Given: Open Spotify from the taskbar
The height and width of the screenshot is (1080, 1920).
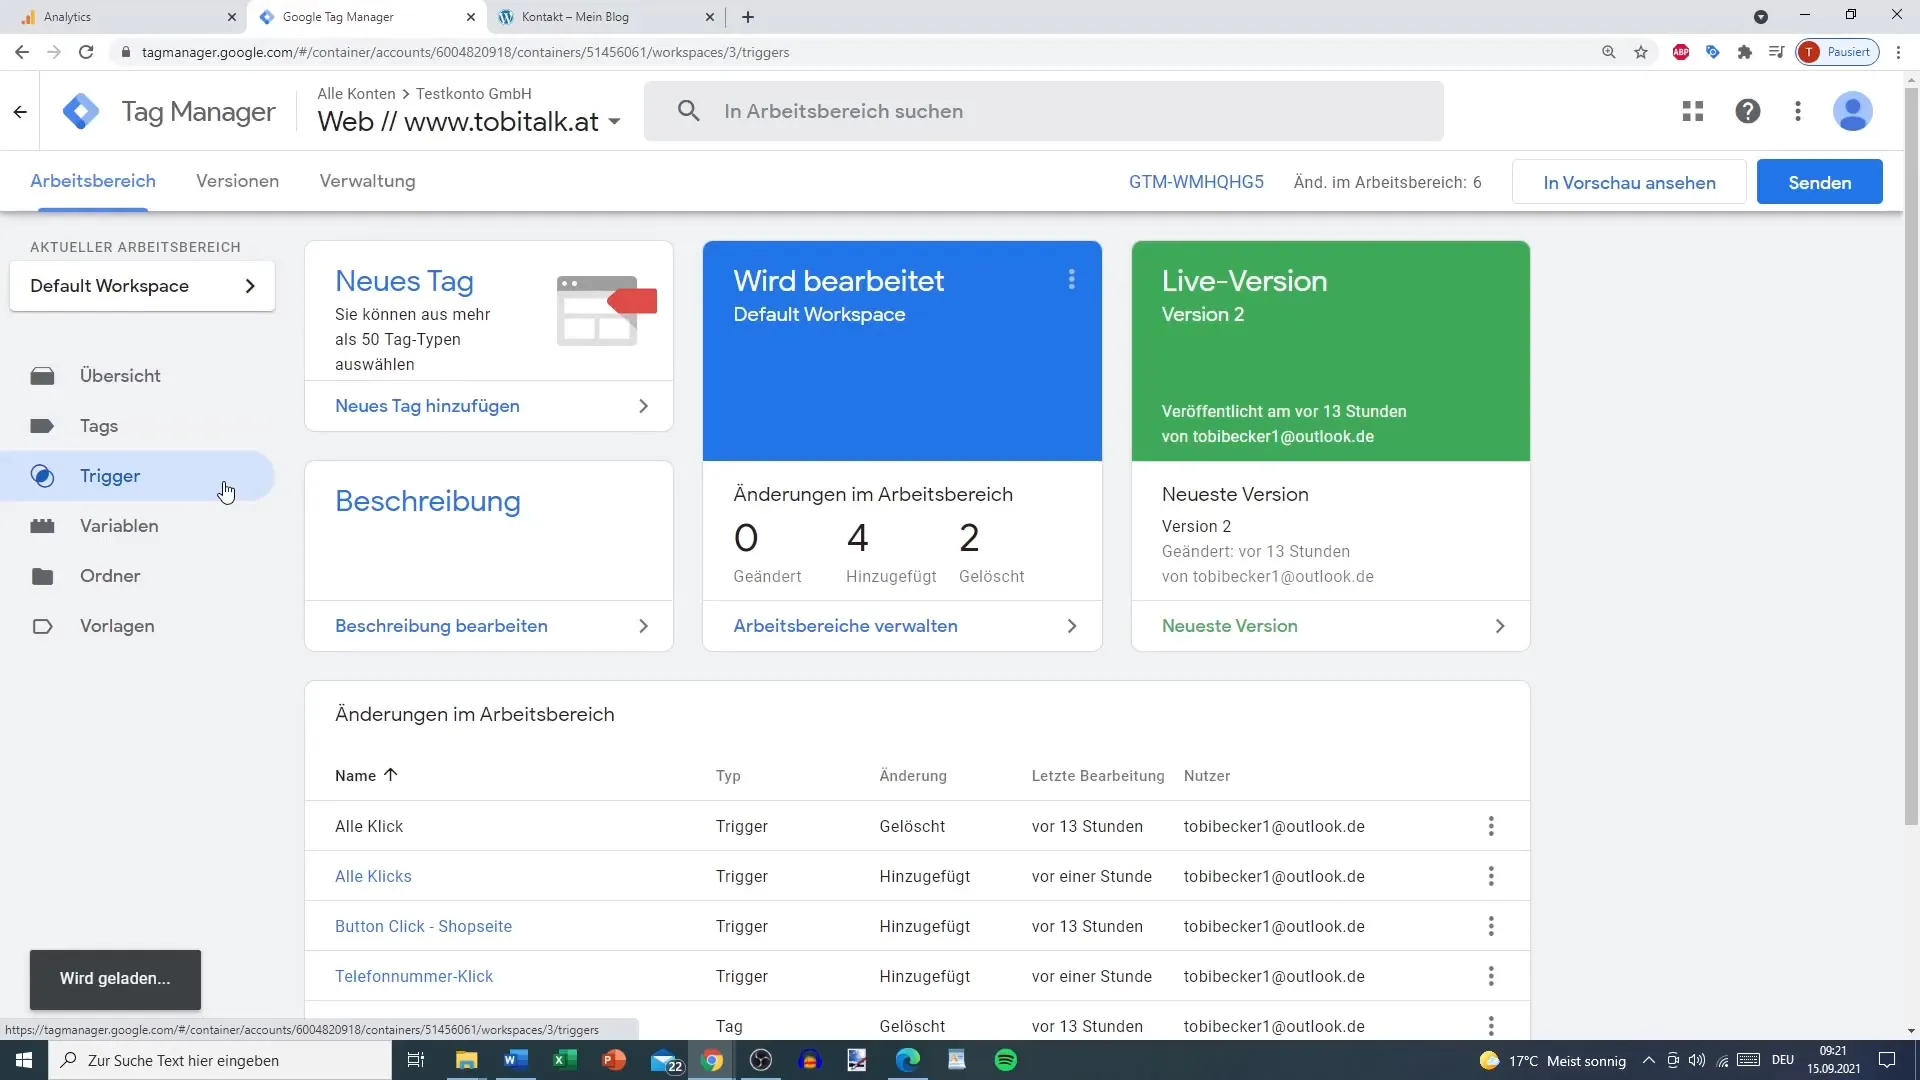Looking at the screenshot, I should coord(1006,1060).
